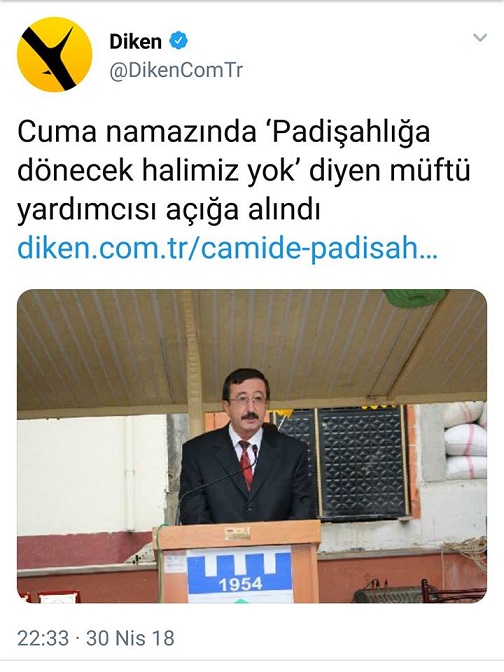
Task: Click the speaker's red tie in photo
Action: tap(246, 465)
